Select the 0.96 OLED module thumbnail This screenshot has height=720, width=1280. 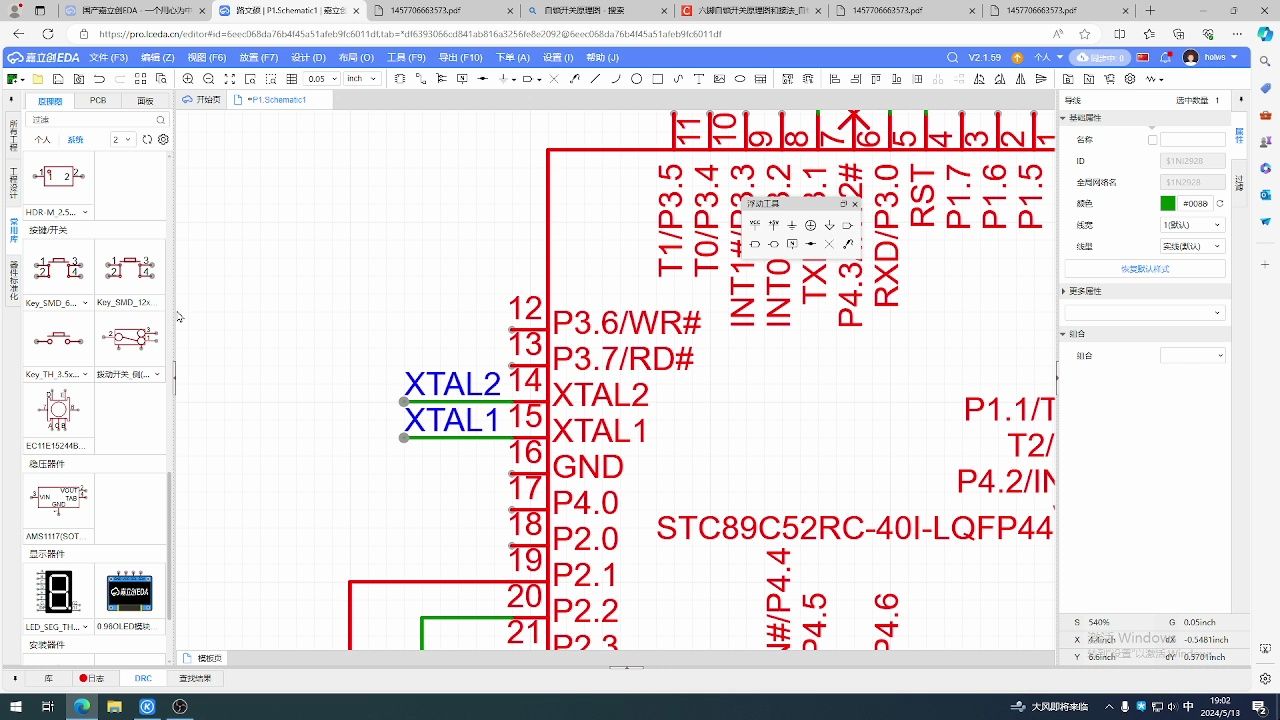coord(130,592)
